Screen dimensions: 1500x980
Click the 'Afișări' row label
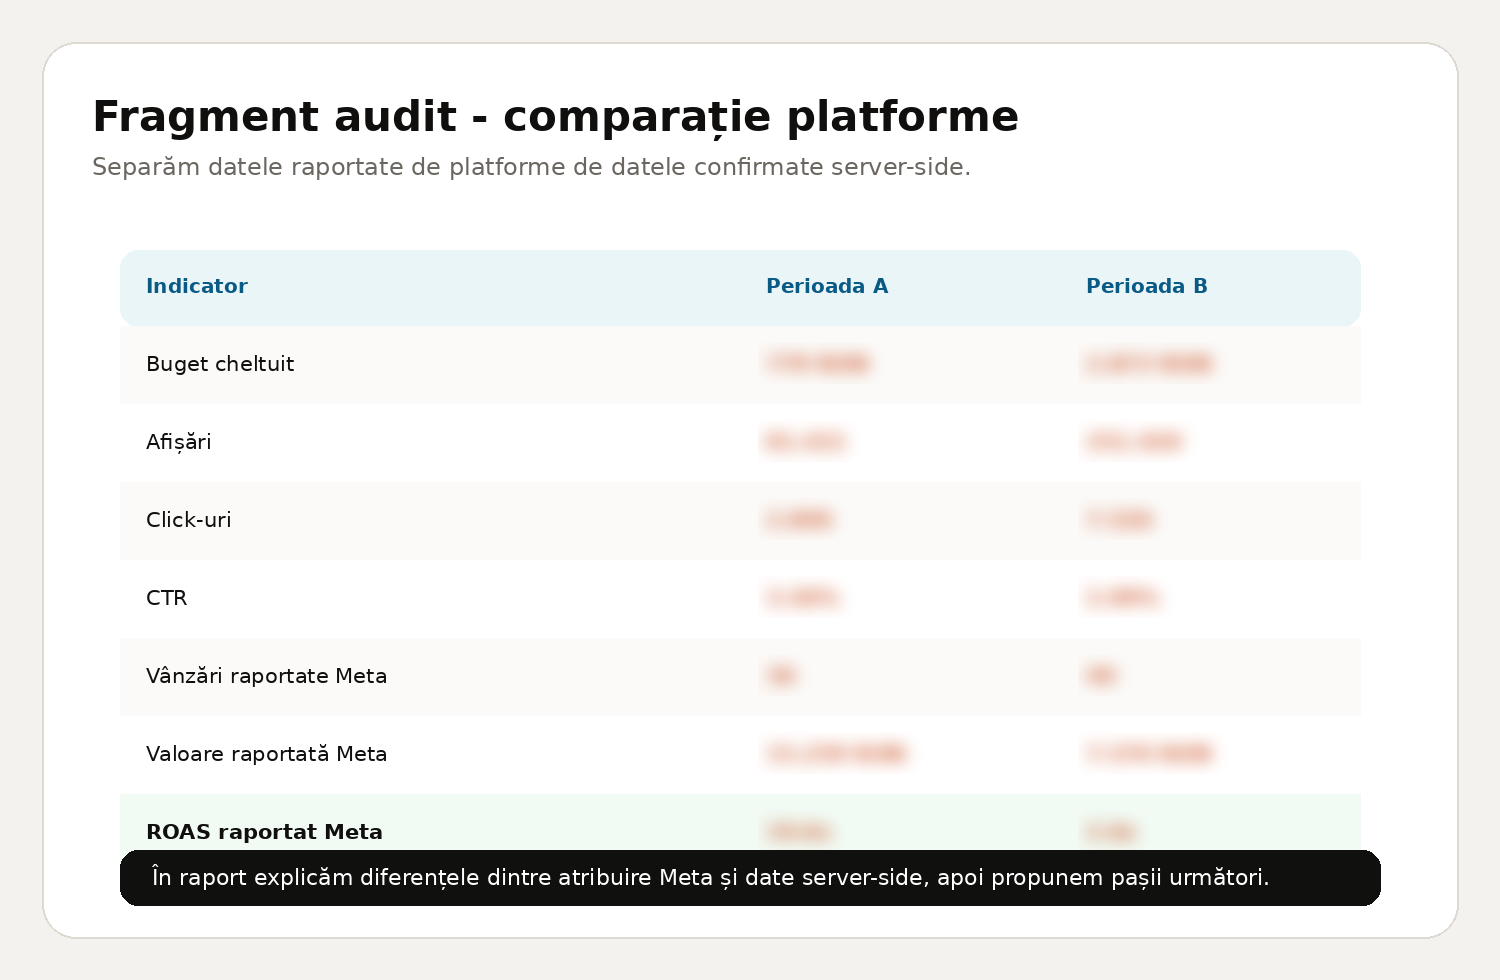pos(179,442)
